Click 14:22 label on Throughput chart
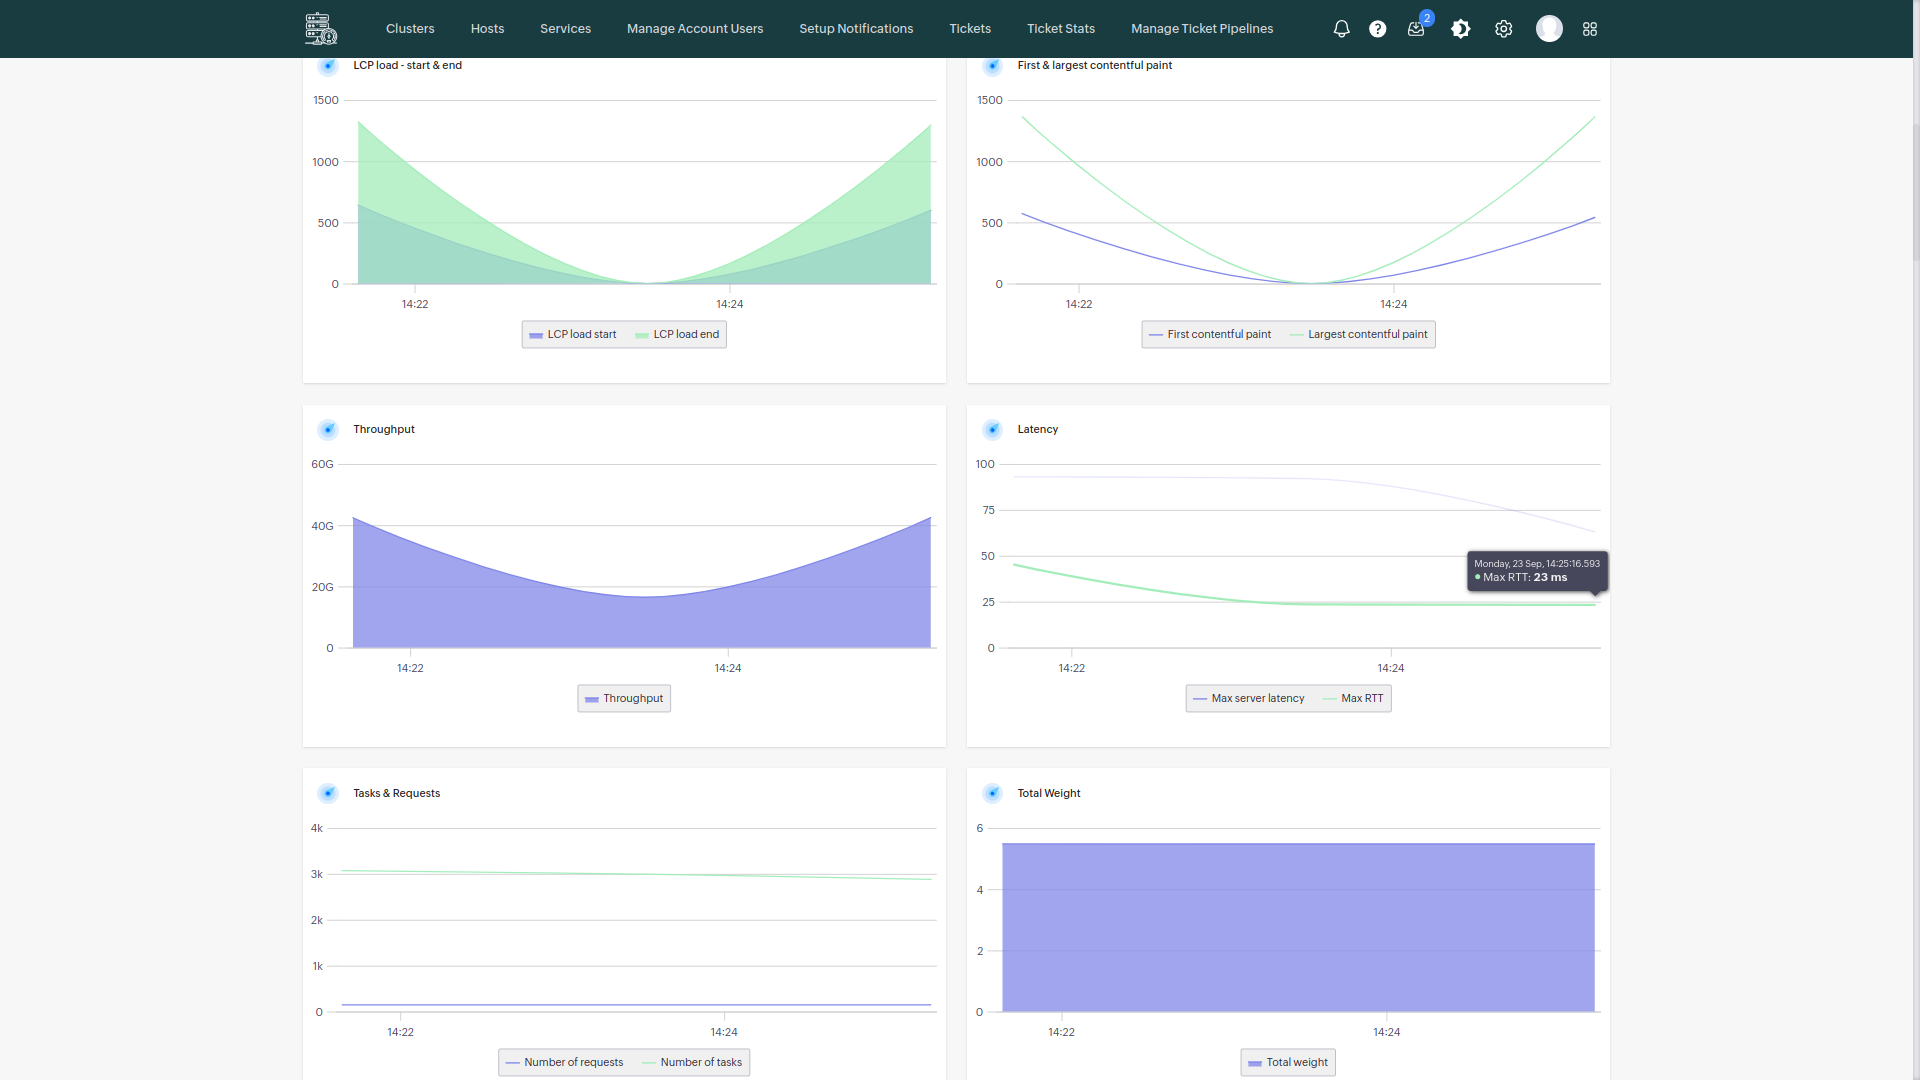This screenshot has width=1920, height=1080. tap(410, 669)
